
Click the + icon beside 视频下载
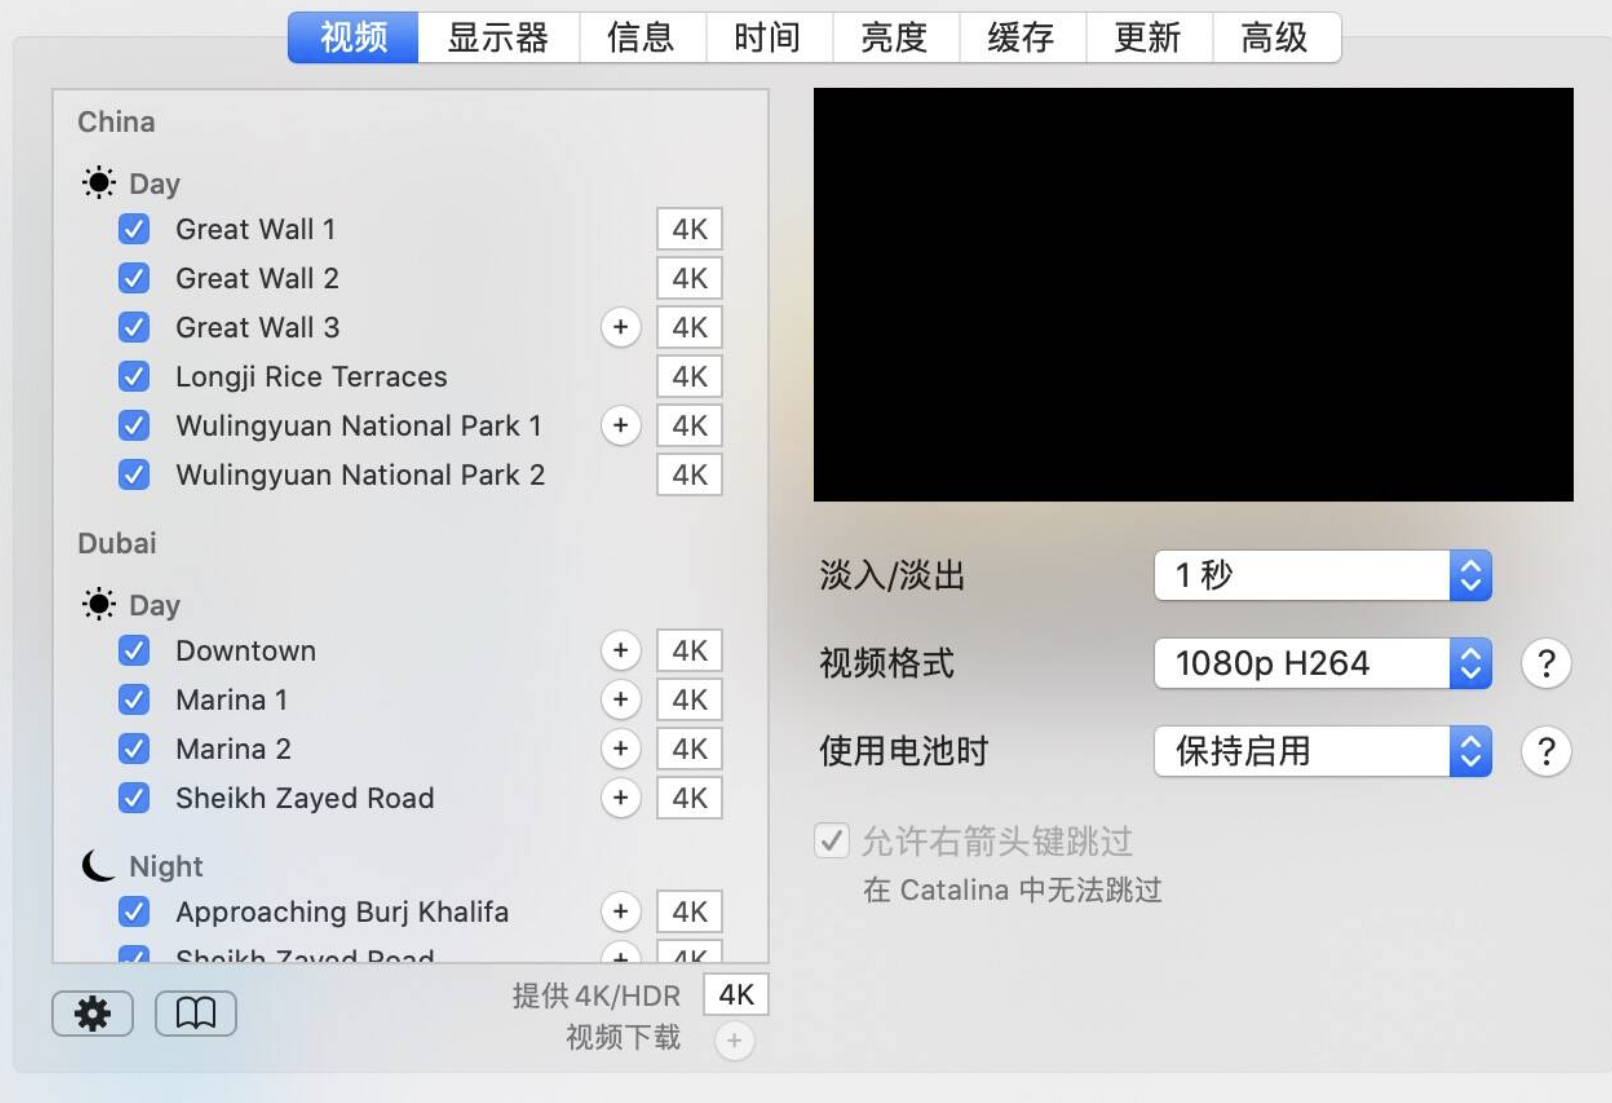(735, 1040)
